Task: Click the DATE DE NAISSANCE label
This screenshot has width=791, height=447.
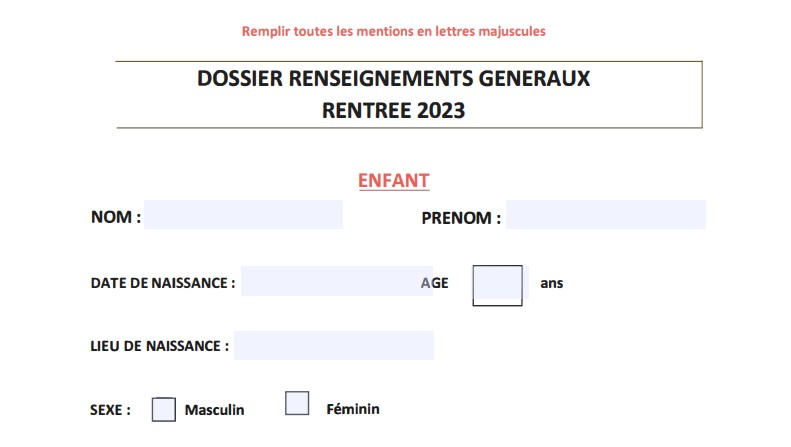Action: pyautogui.click(x=163, y=283)
